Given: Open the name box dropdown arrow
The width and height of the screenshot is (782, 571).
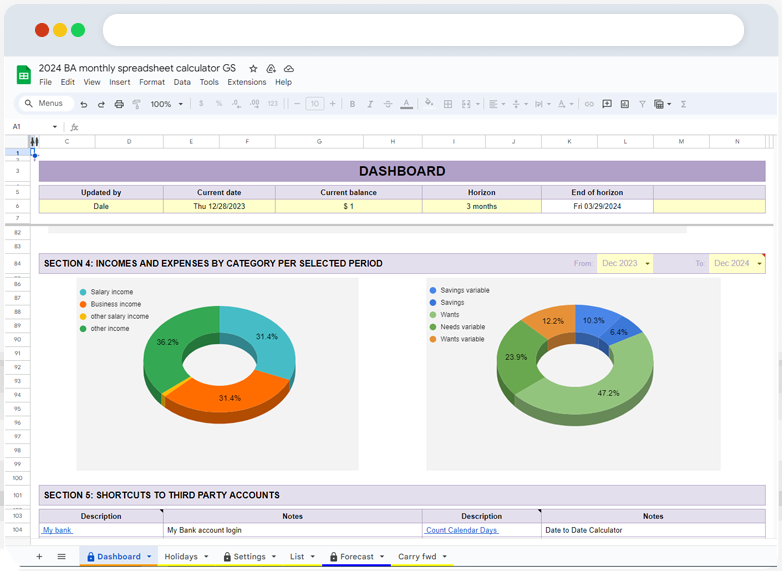Looking at the screenshot, I should coord(54,127).
